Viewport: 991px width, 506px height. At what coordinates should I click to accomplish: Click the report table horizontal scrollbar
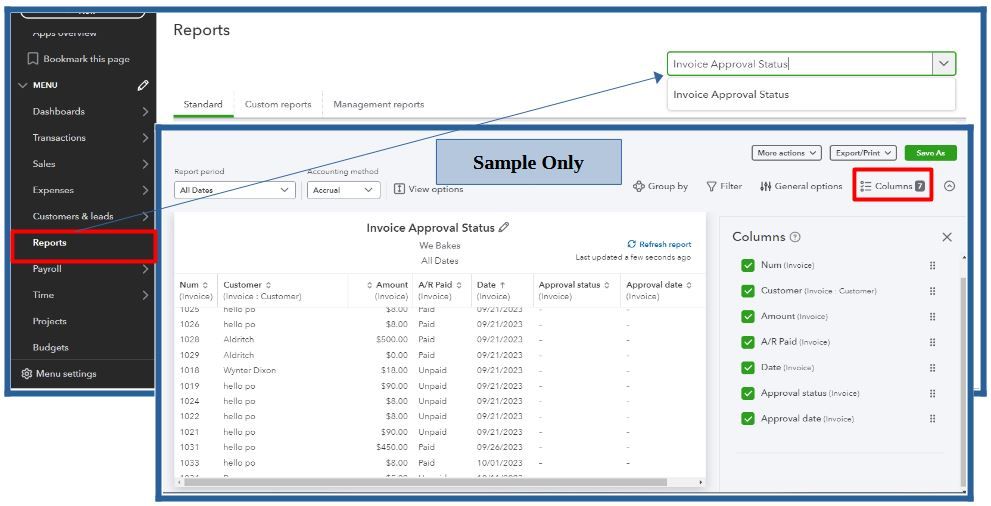tap(423, 482)
